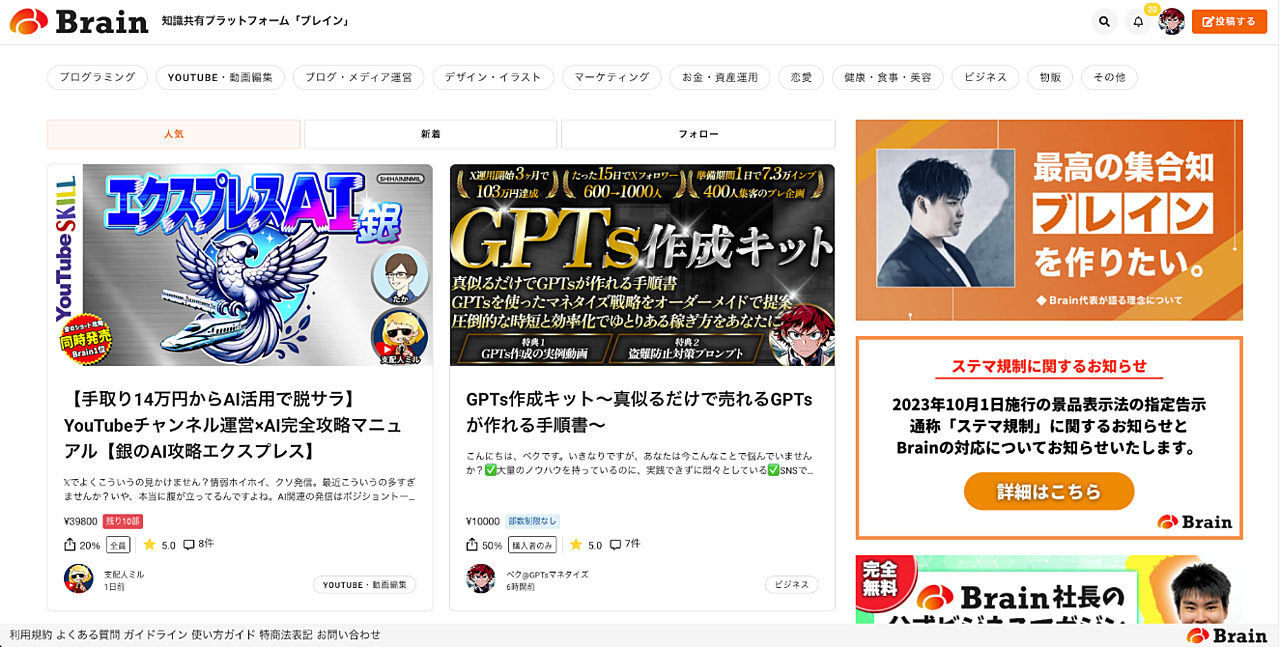Select the 恋愛 category
The height and width of the screenshot is (647, 1280).
pyautogui.click(x=801, y=77)
